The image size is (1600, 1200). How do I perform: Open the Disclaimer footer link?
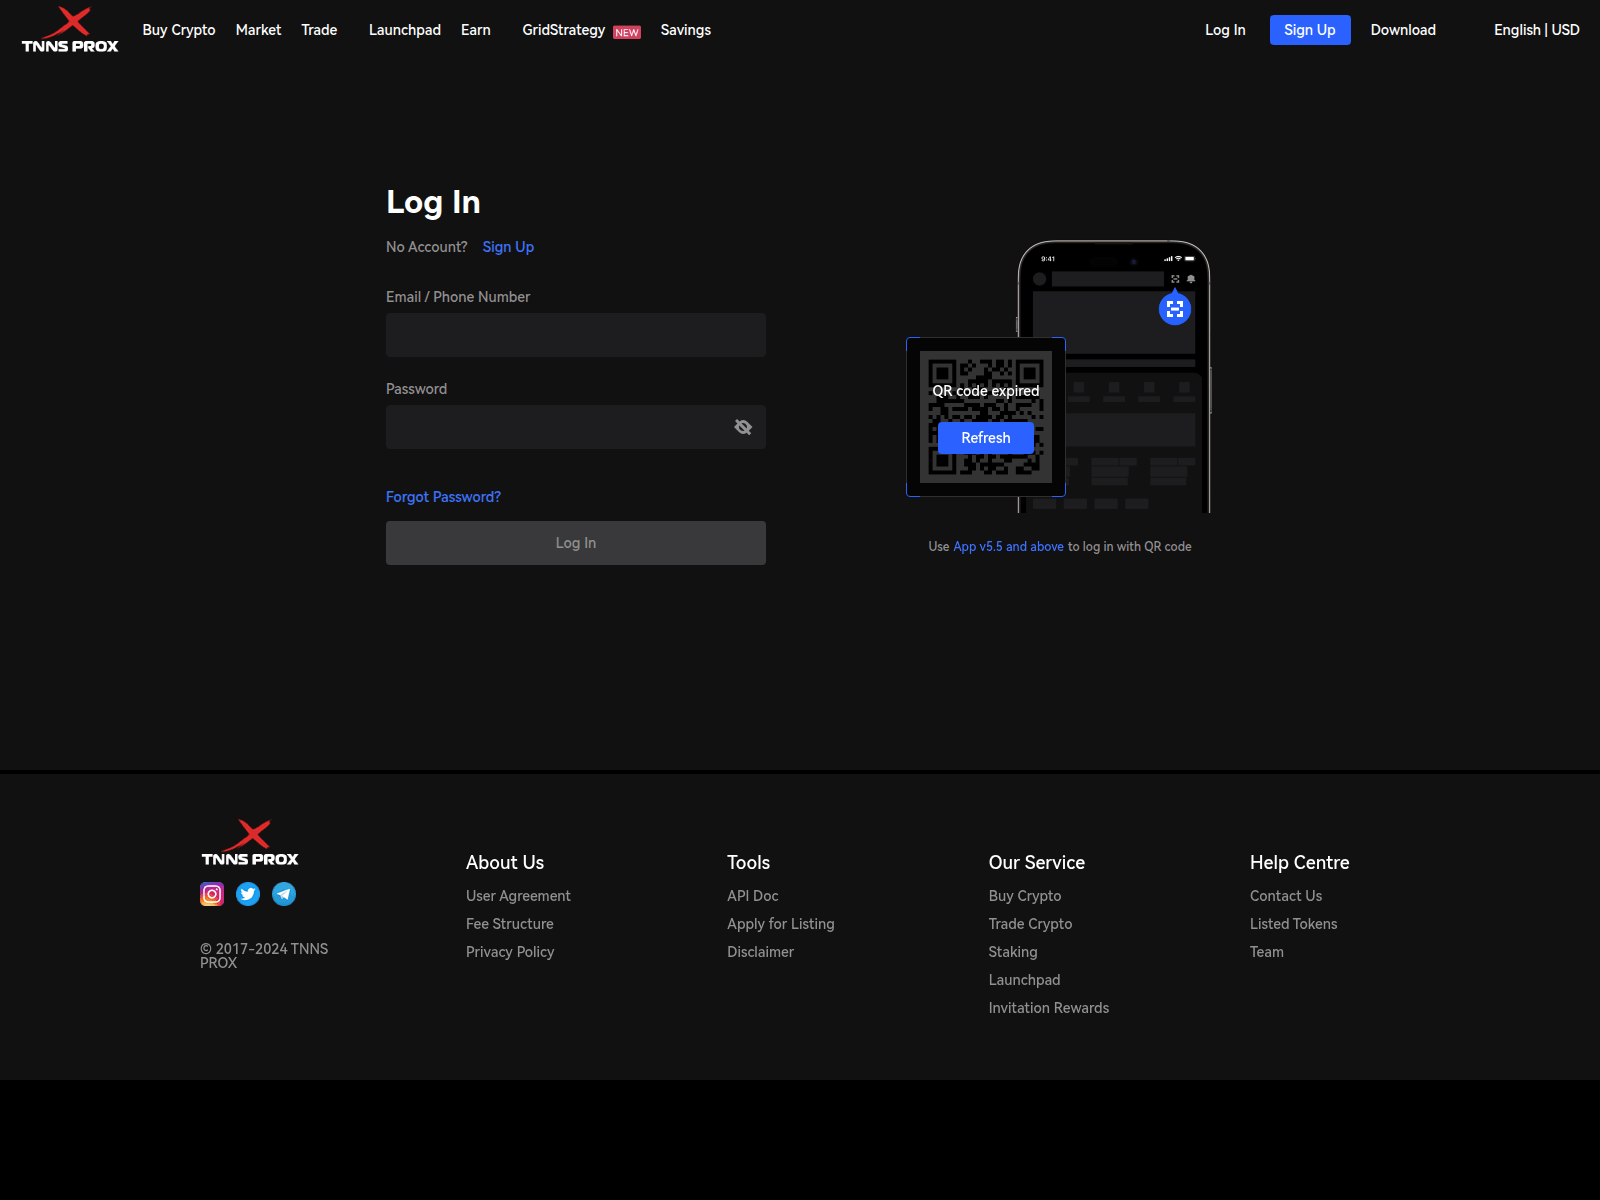(x=761, y=952)
